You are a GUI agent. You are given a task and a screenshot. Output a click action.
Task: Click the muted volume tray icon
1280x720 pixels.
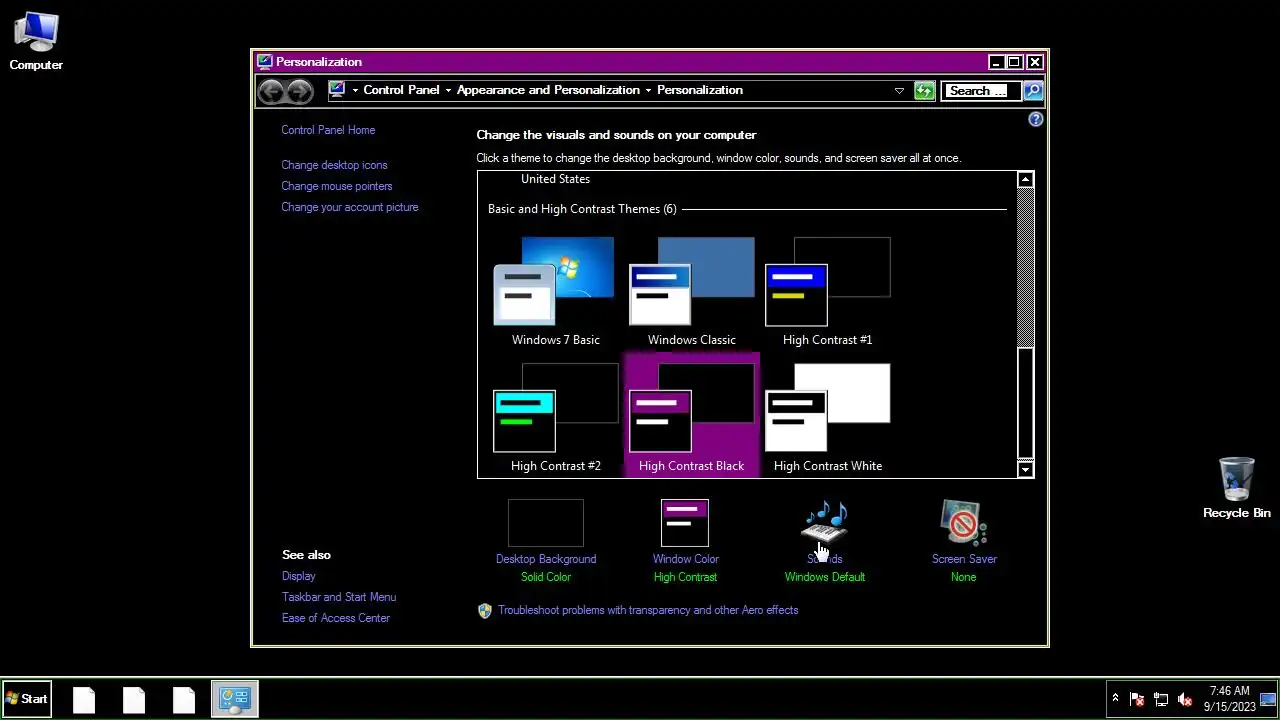[1185, 699]
